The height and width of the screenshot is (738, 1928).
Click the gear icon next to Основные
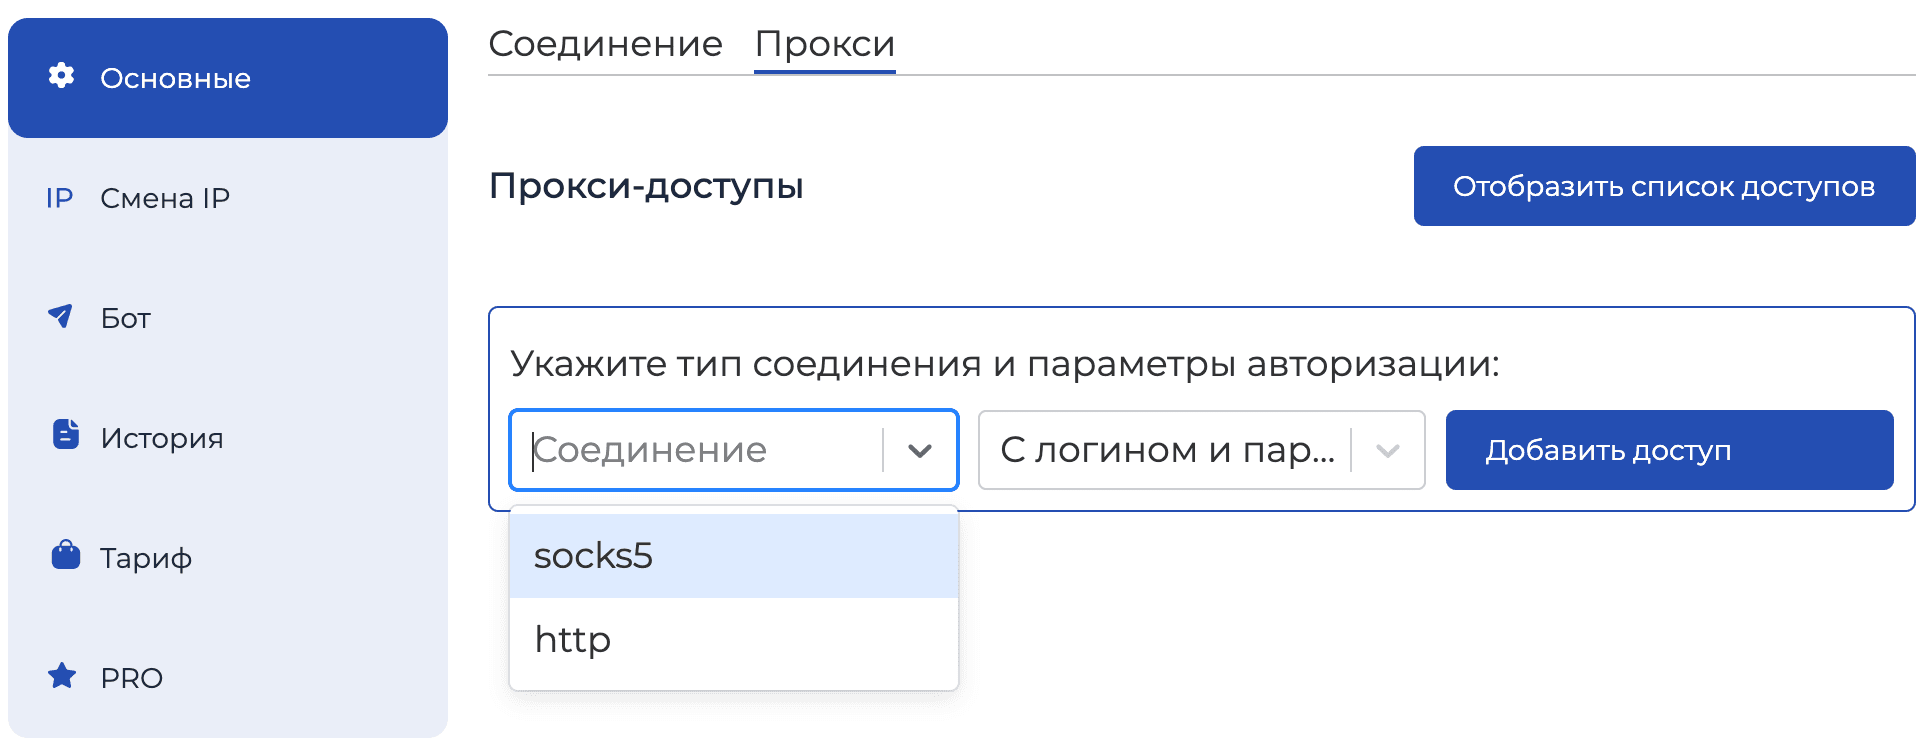click(x=62, y=77)
